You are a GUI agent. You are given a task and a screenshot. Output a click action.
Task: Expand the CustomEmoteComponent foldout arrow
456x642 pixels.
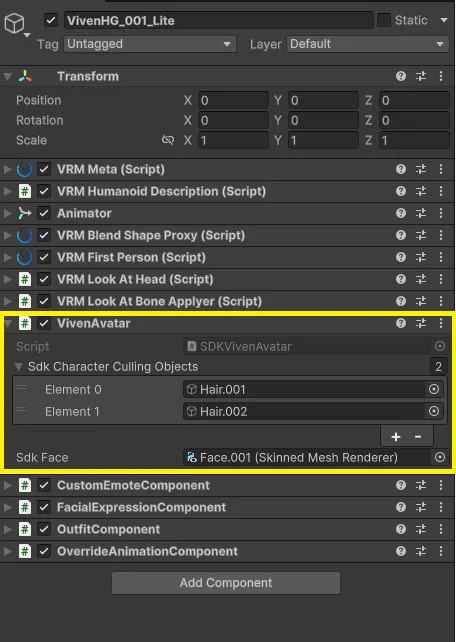point(7,486)
